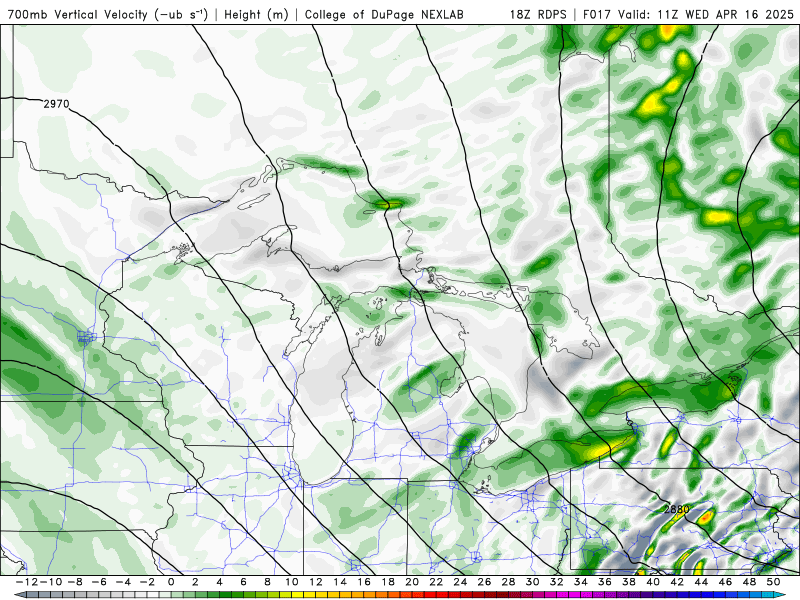
Task: Click the '22' value on the color scale
Action: coord(436,582)
